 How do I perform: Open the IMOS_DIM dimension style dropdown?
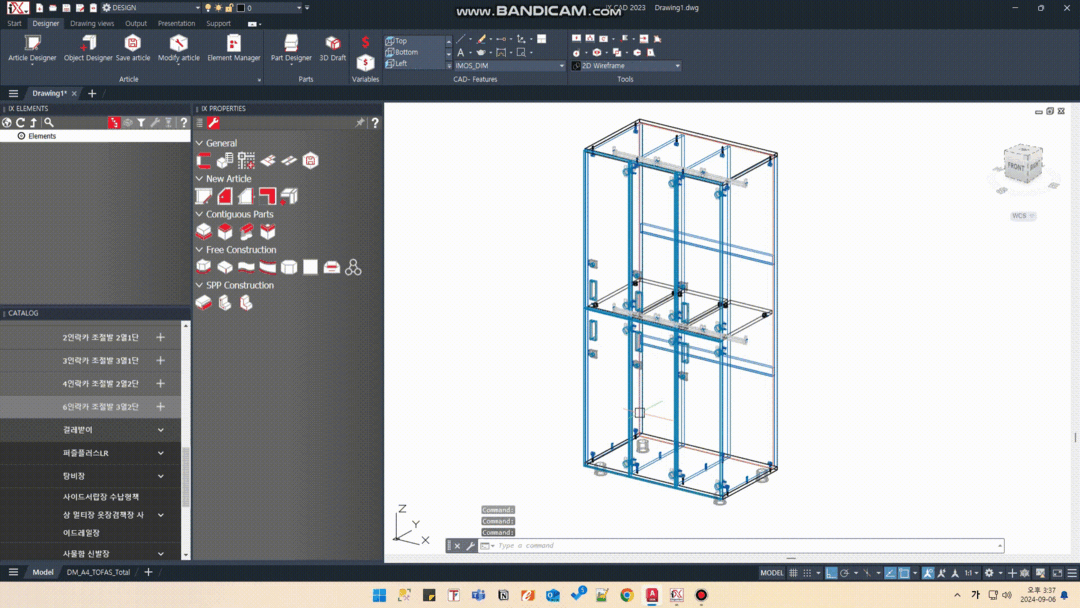click(x=509, y=65)
